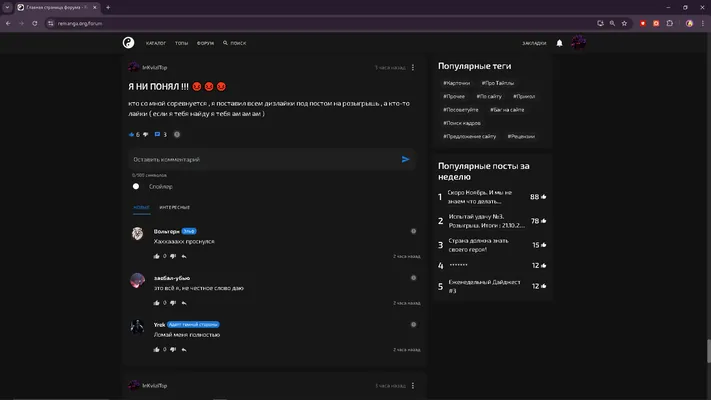Image resolution: width=711 pixels, height=400 pixels.
Task: Select the #Карточки popular tag
Action: tap(456, 83)
